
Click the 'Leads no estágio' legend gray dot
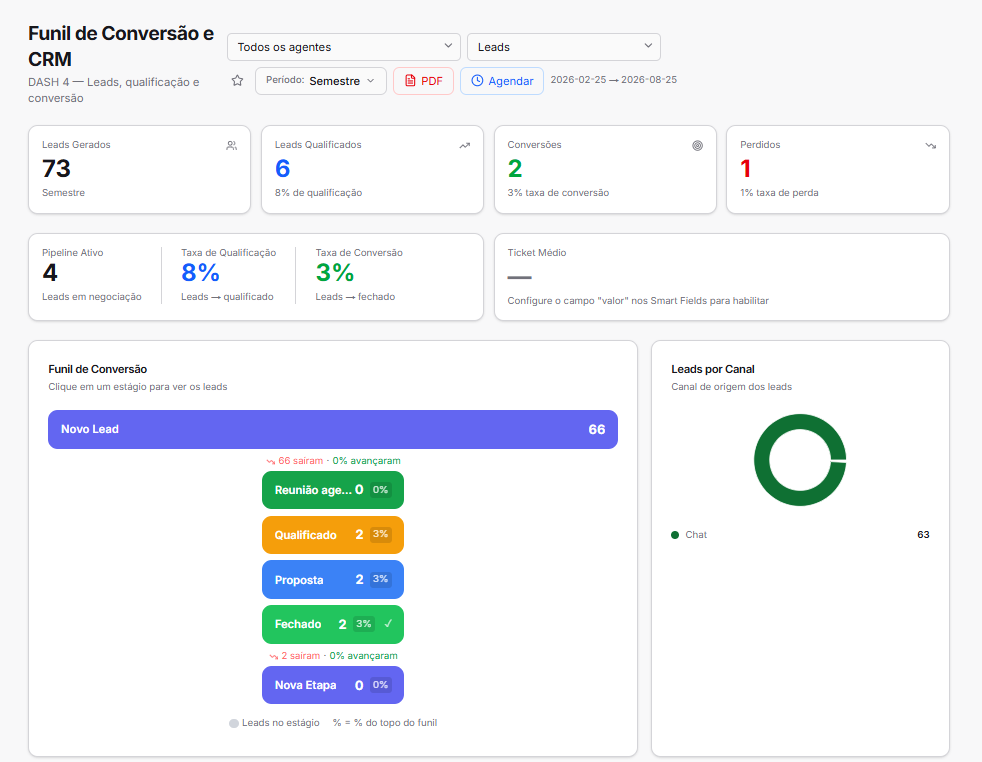coord(234,723)
